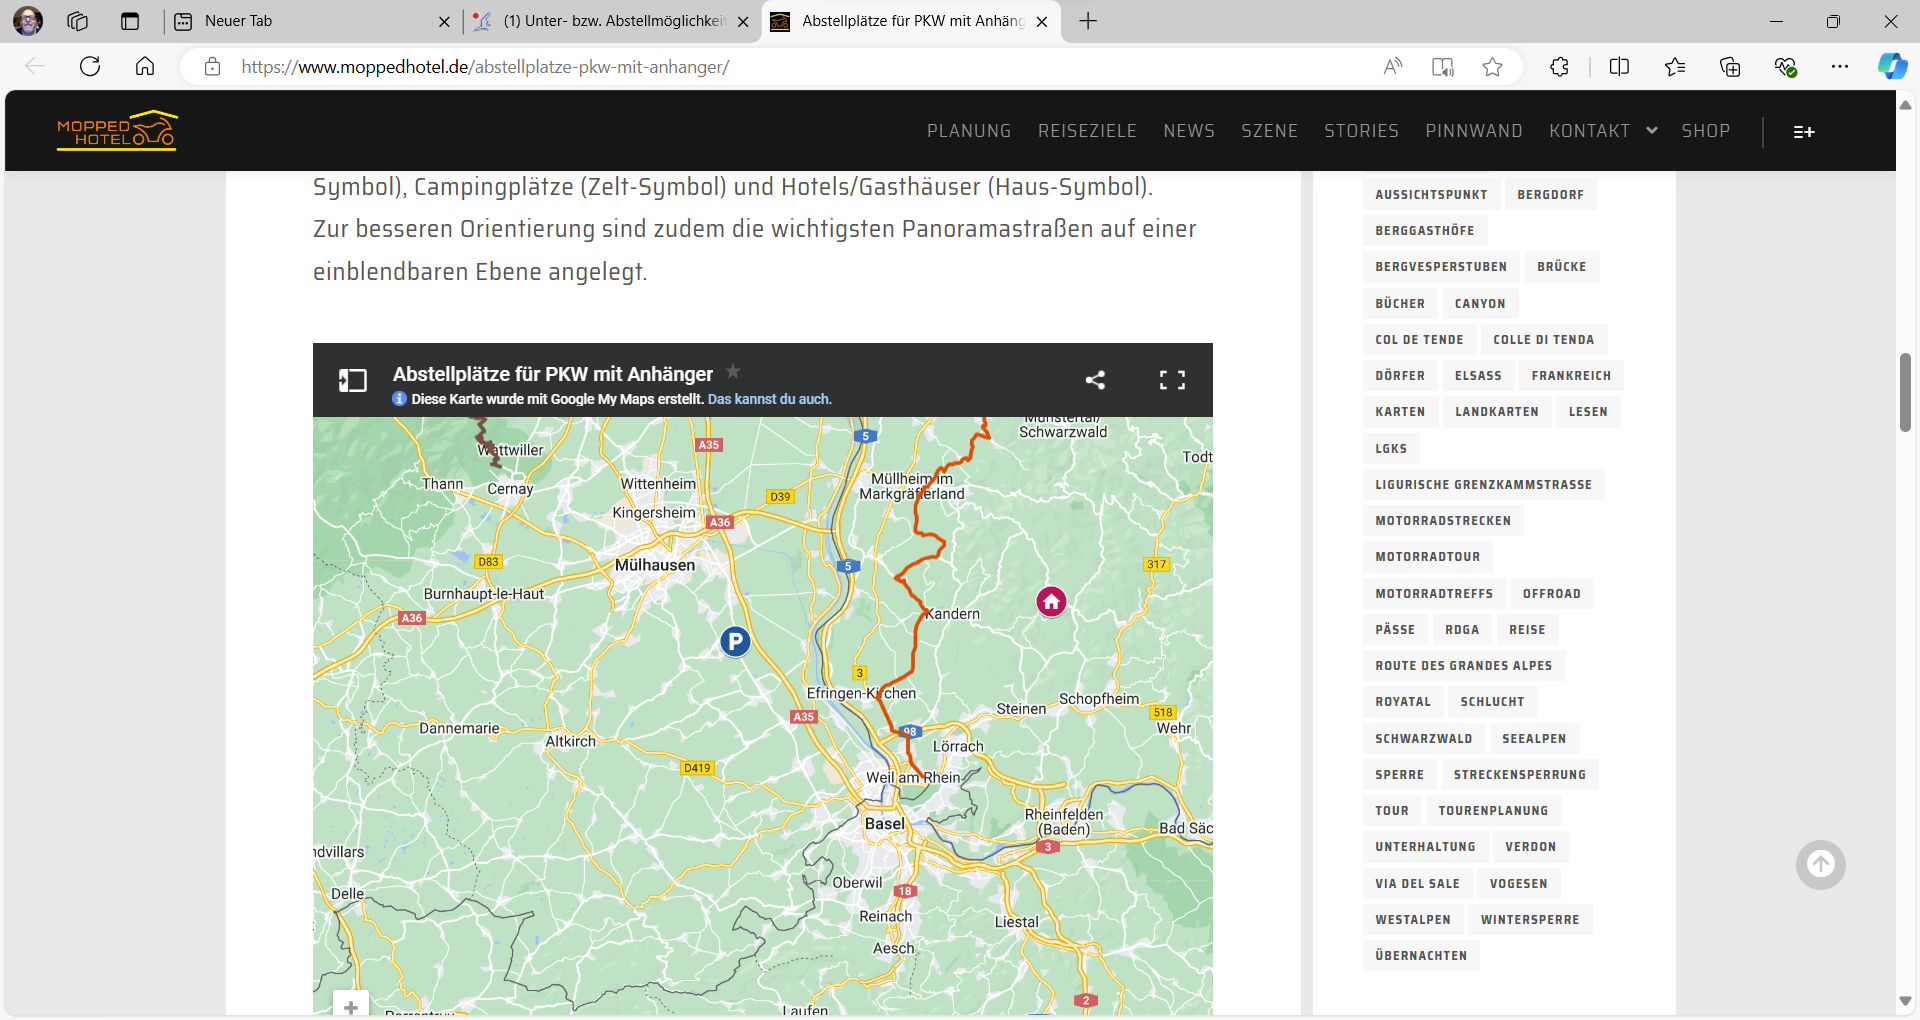Image resolution: width=1920 pixels, height=1020 pixels.
Task: Close the Neuer Tab tab
Action: pos(444,22)
